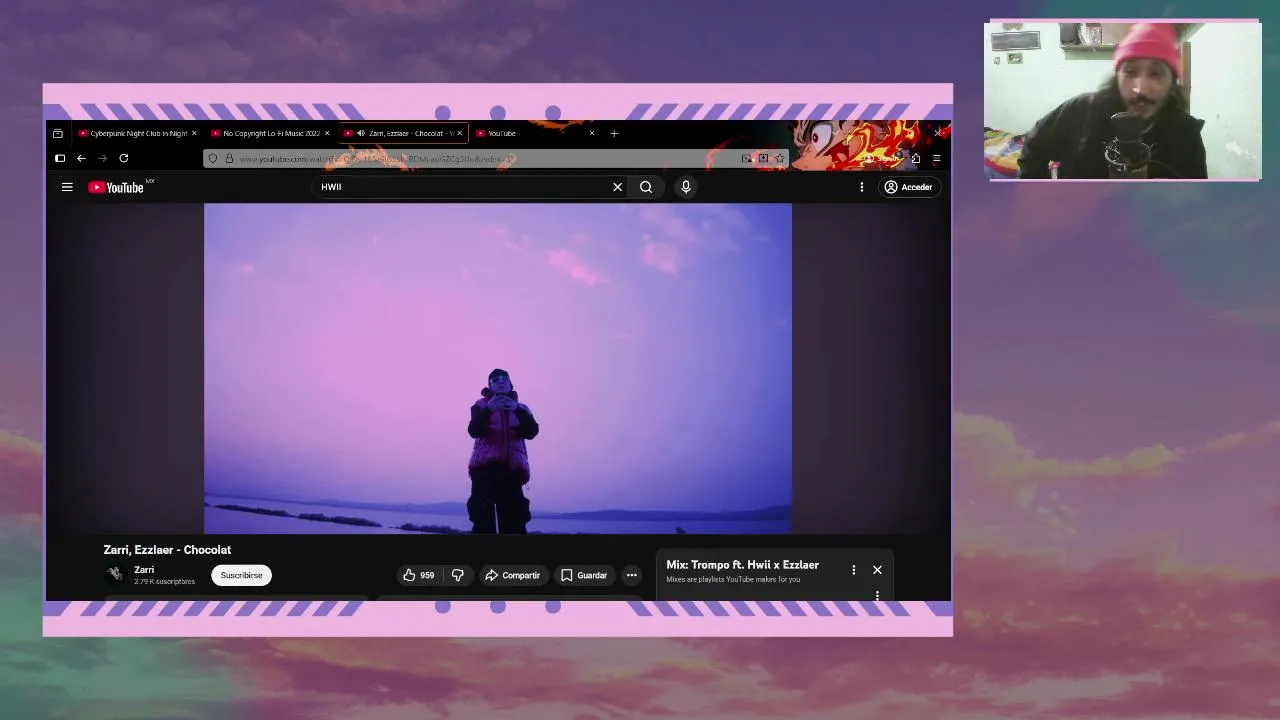1280x720 pixels.
Task: Open the tab list icon left of tabs
Action: click(x=58, y=133)
